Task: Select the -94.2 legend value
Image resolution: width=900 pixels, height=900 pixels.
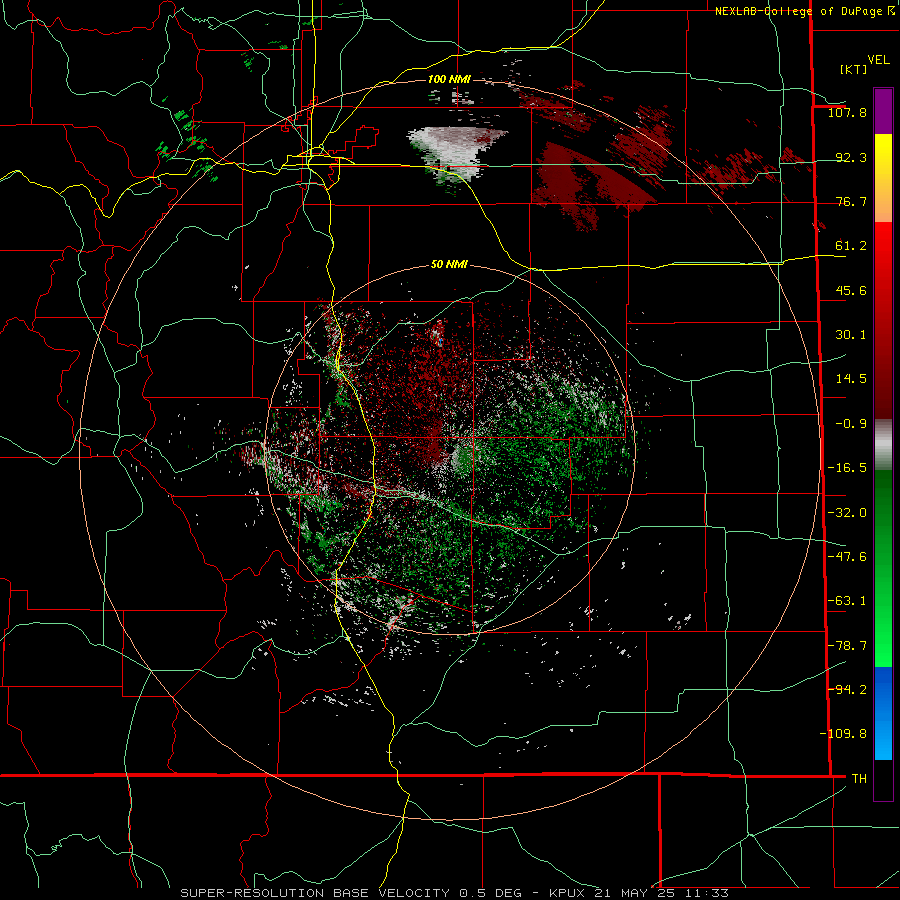Action: pos(847,689)
